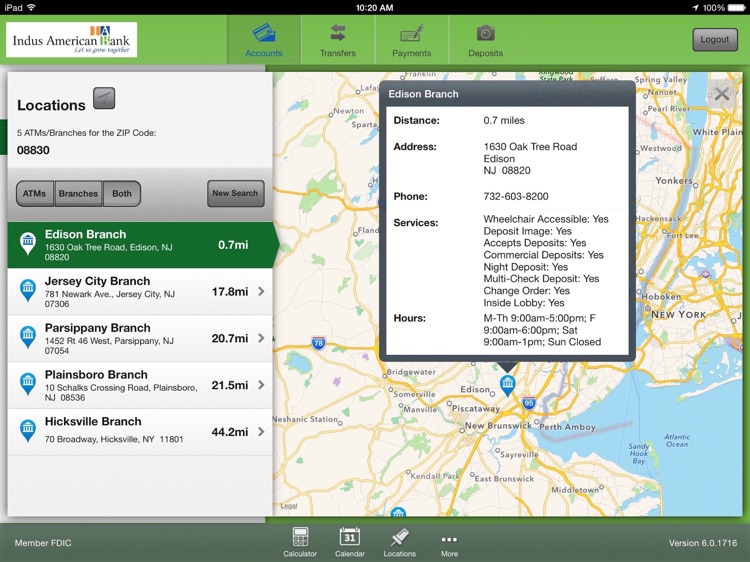Image resolution: width=750 pixels, height=562 pixels.
Task: Start a New Search
Action: (x=235, y=193)
